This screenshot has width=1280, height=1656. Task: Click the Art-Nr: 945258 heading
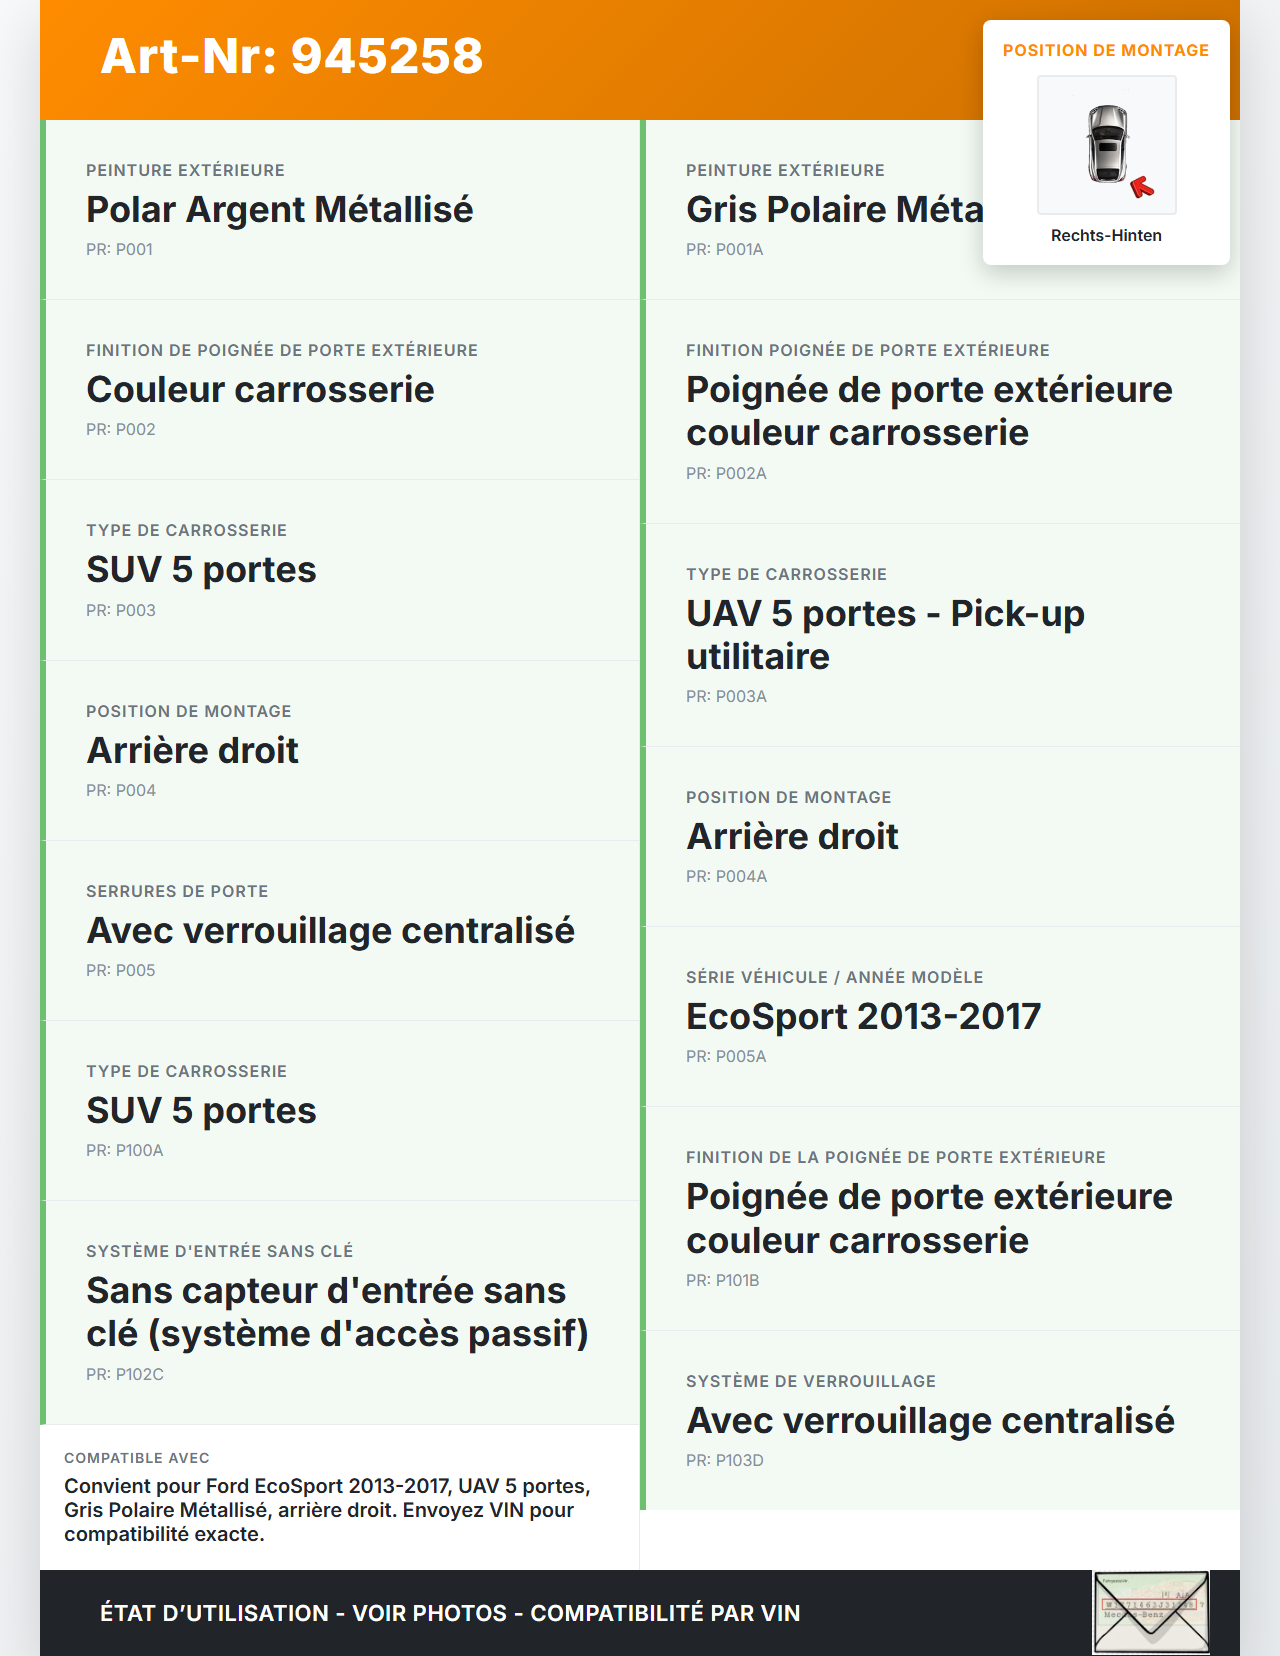[292, 56]
